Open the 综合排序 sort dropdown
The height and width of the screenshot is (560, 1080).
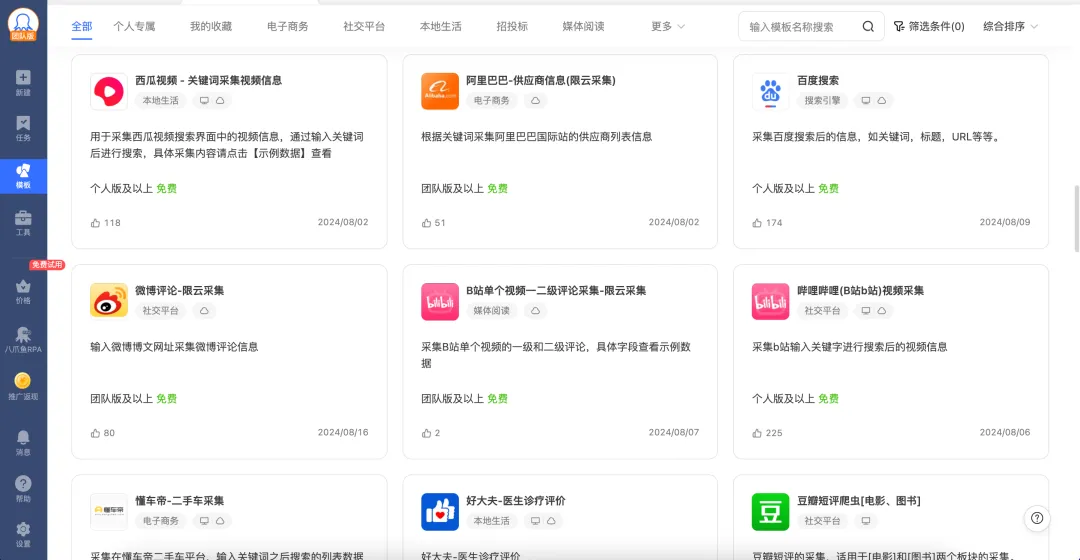pyautogui.click(x=1010, y=26)
